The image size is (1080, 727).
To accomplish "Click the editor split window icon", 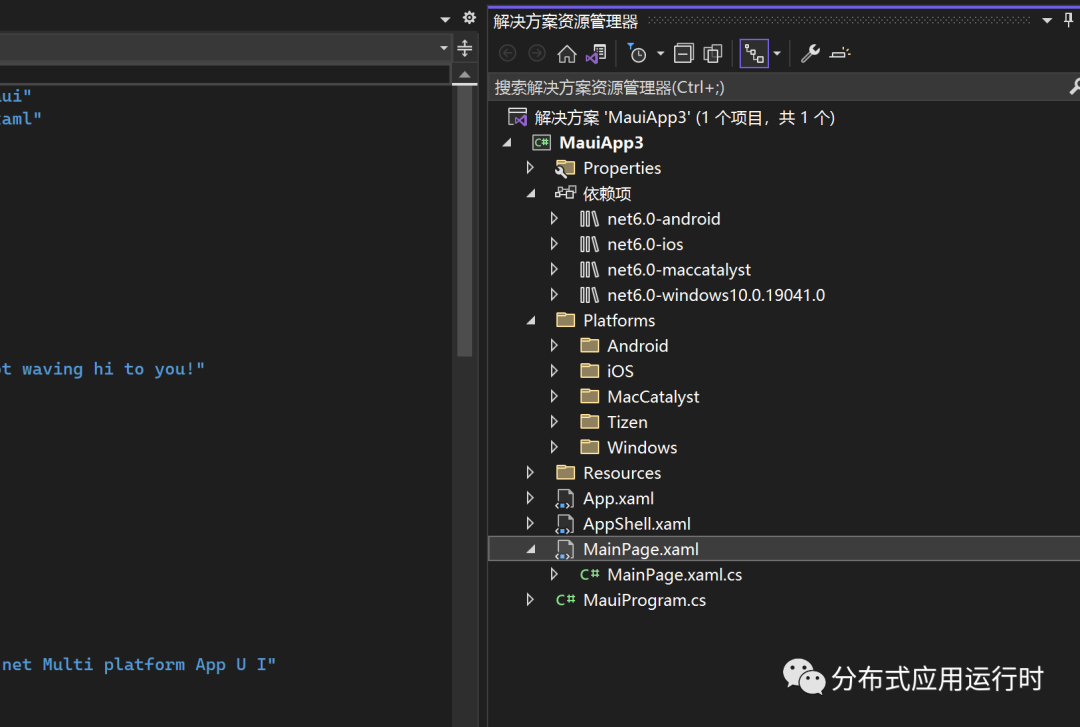I will (x=465, y=48).
